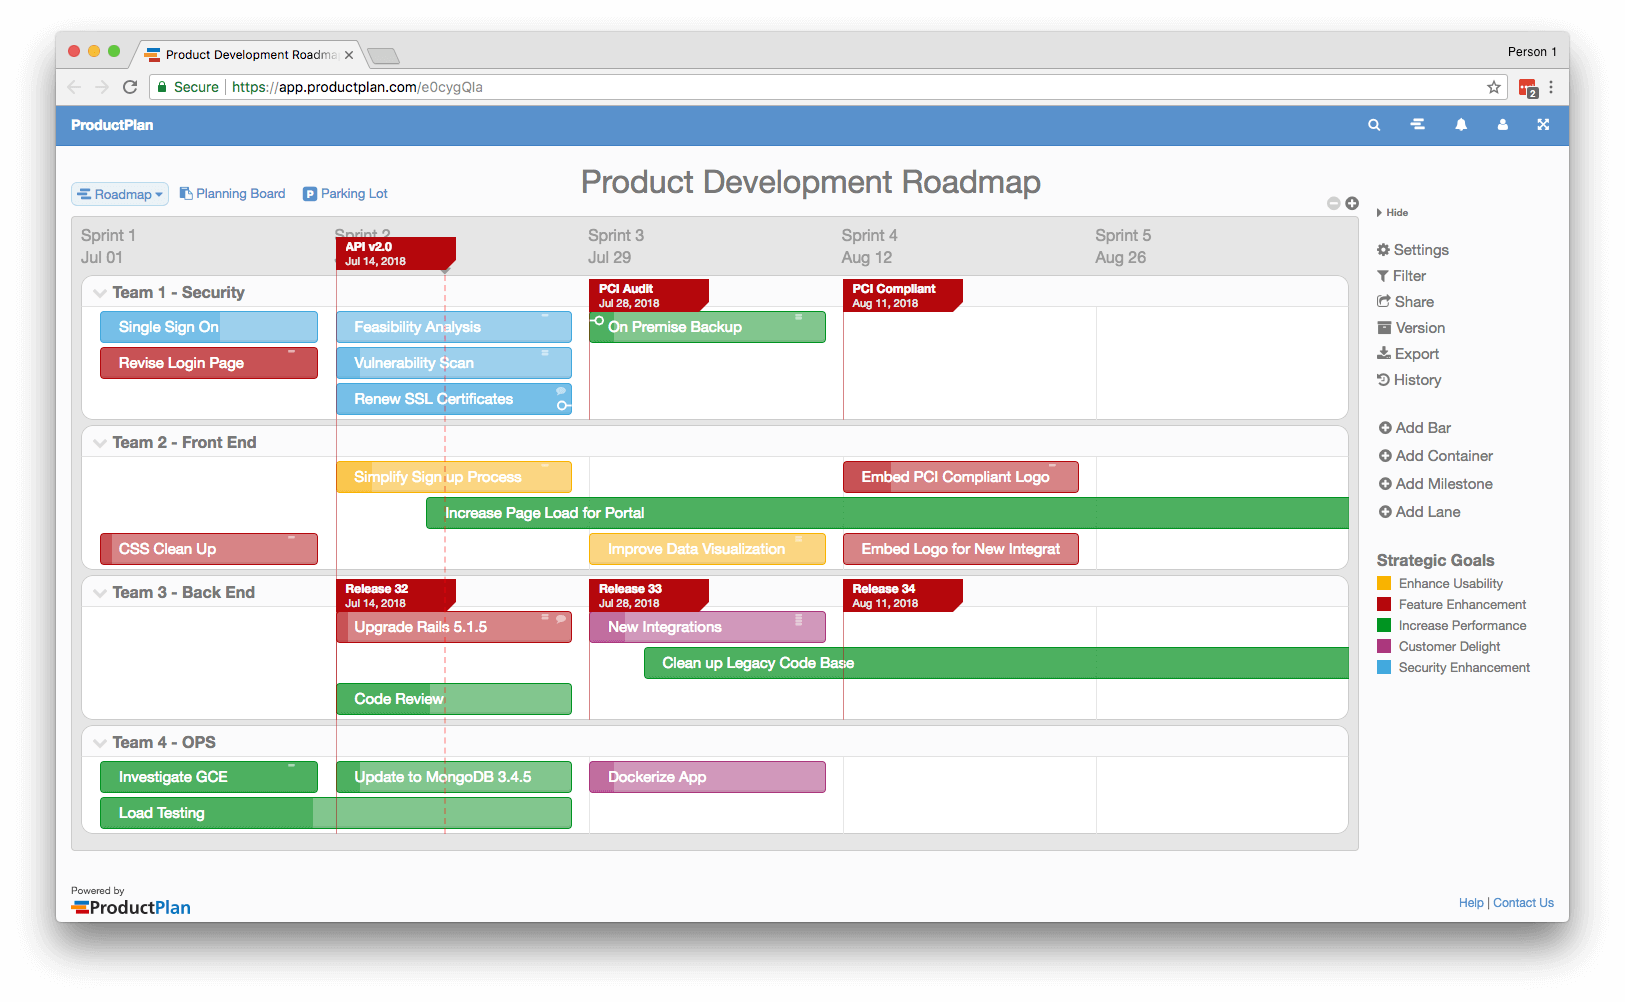1625x1002 pixels.
Task: Open the Contact Us link
Action: point(1523,903)
